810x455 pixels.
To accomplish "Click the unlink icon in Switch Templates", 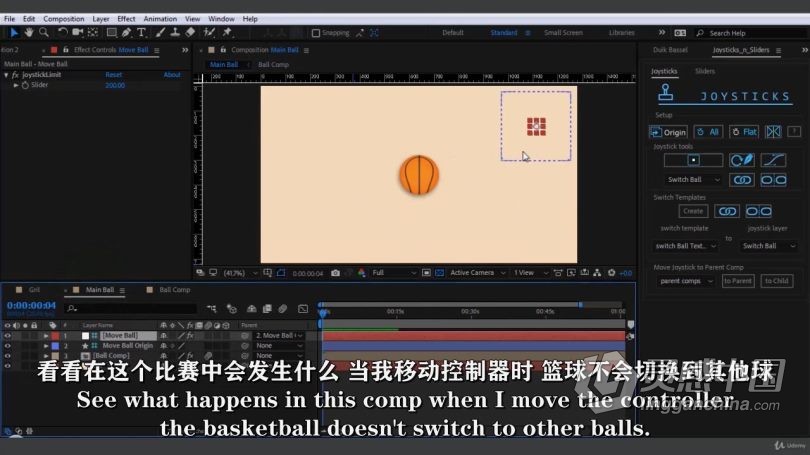I will pyautogui.click(x=758, y=211).
